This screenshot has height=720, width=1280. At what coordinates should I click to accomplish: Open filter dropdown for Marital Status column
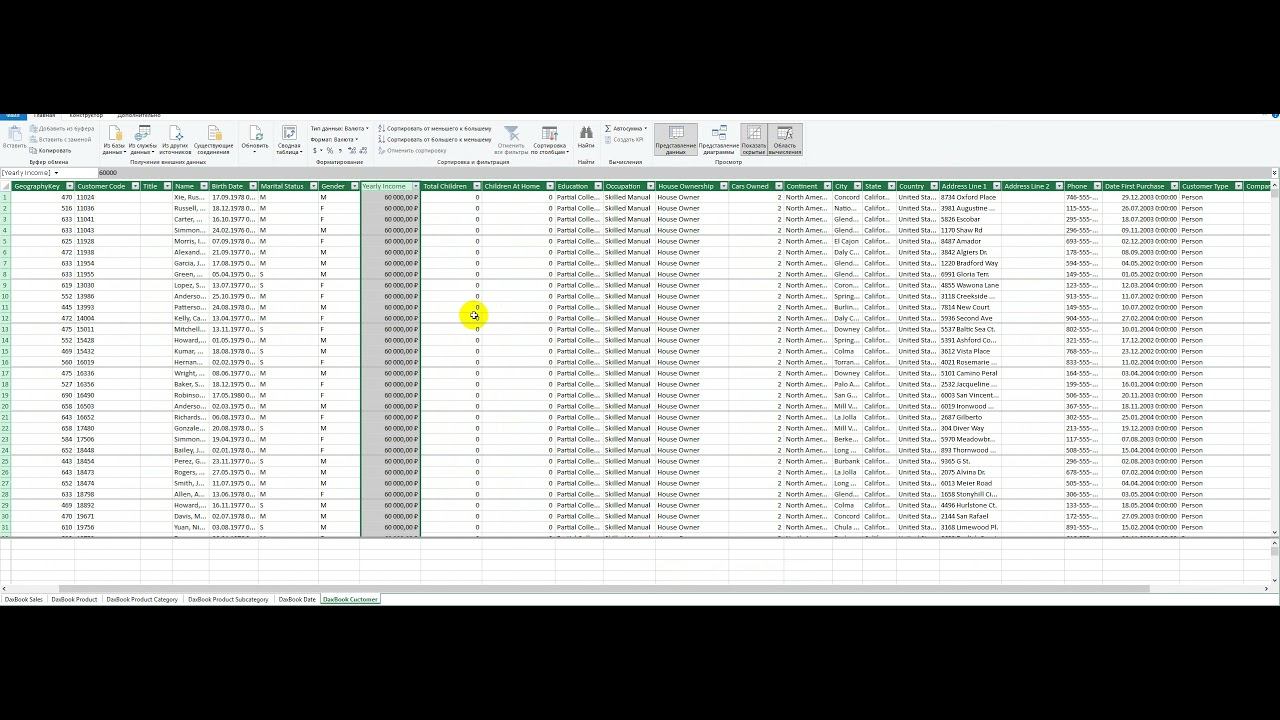313,186
